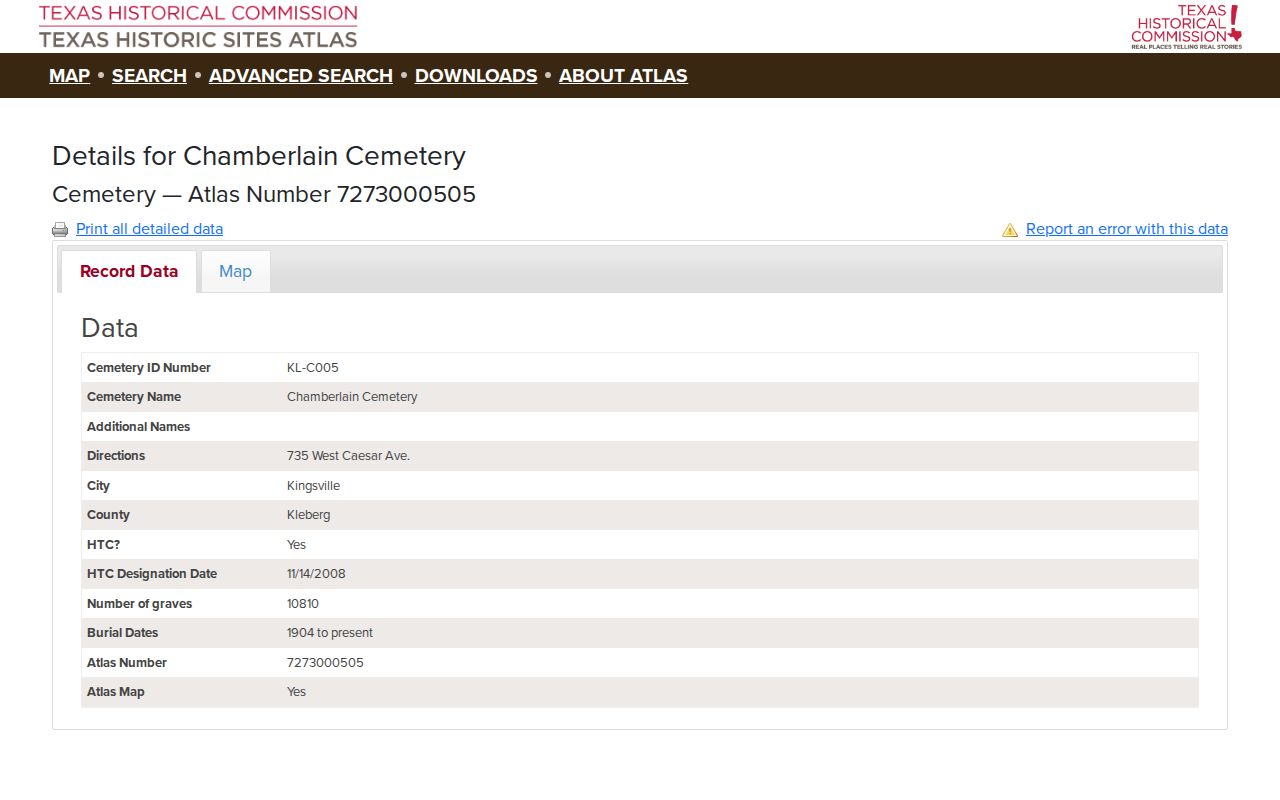Visit the ABOUT ATLAS page
This screenshot has width=1280, height=800.
(x=623, y=76)
